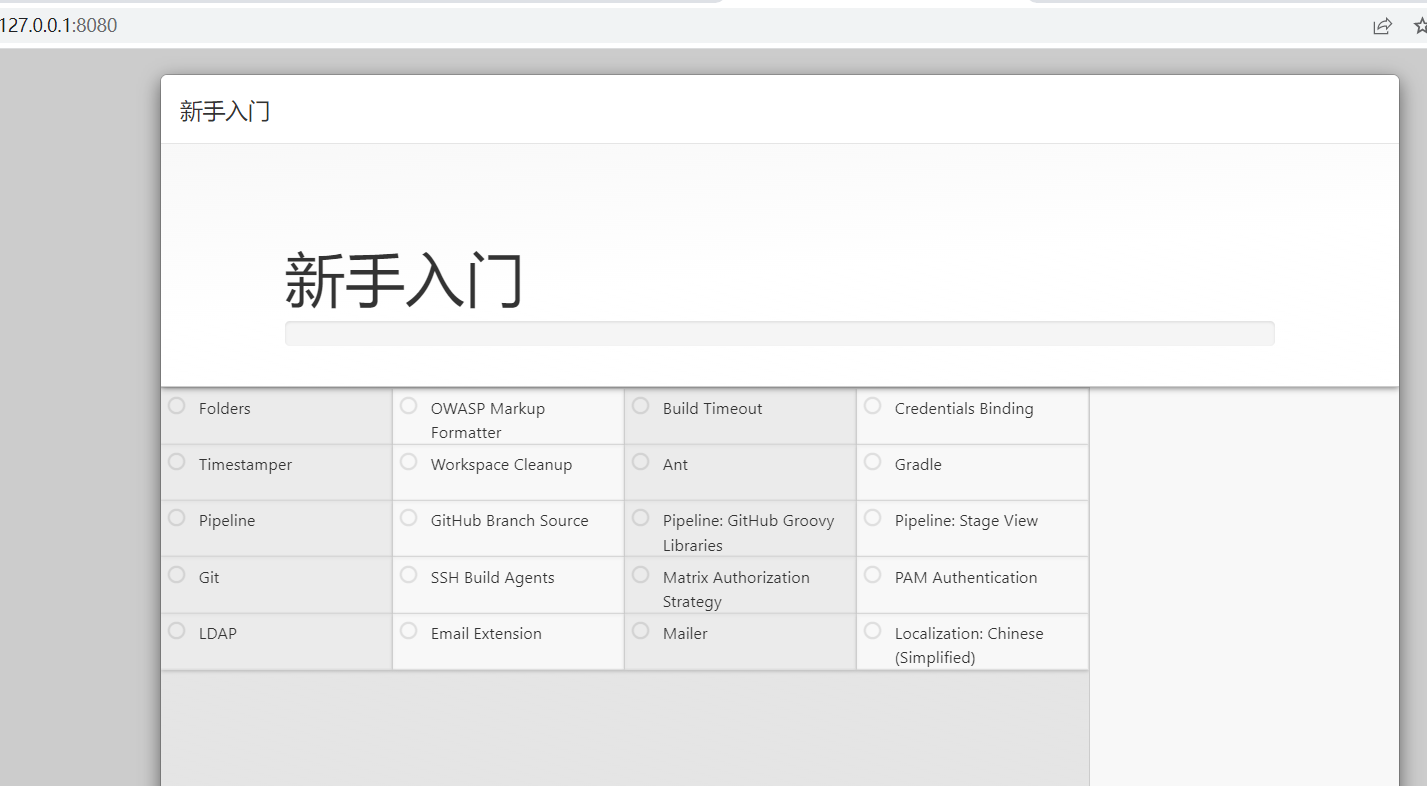Click the large 新手入门 heading
Screen dimensions: 1427x786
click(404, 280)
